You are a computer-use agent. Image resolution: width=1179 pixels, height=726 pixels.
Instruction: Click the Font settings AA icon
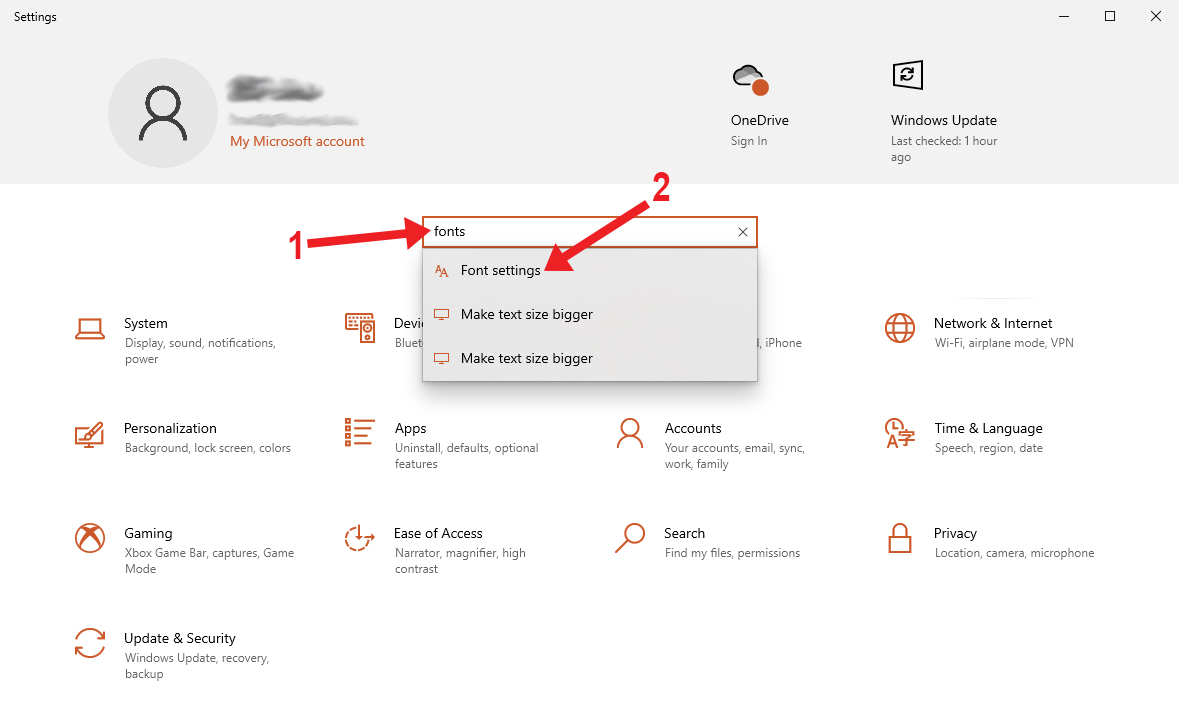click(x=441, y=271)
